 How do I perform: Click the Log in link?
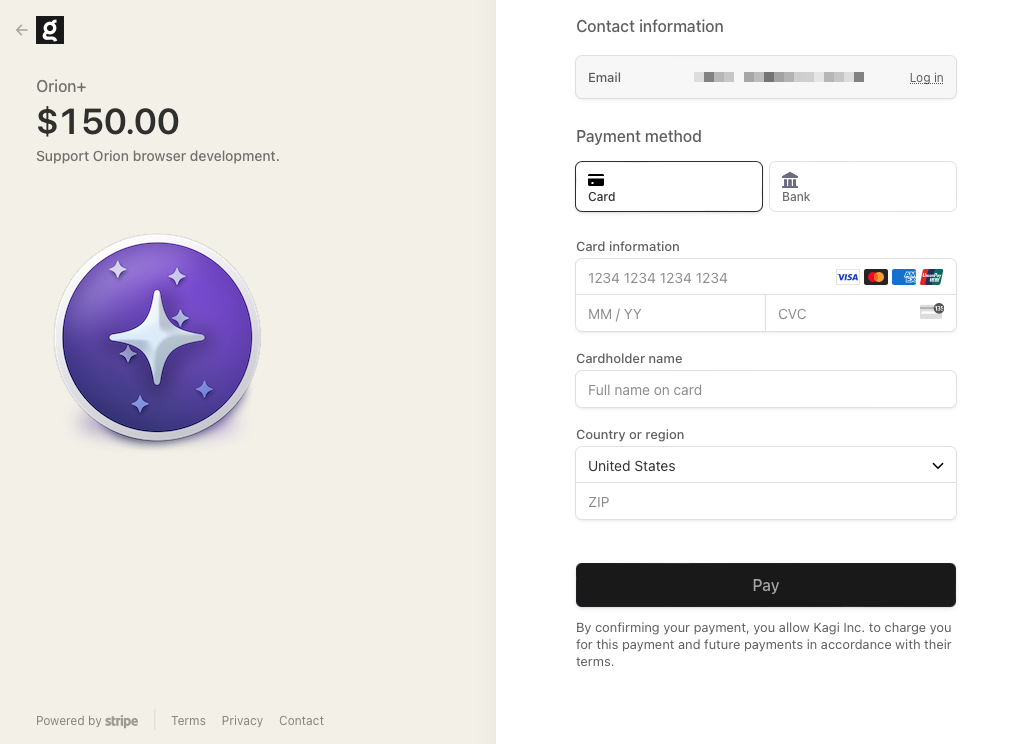tap(926, 78)
